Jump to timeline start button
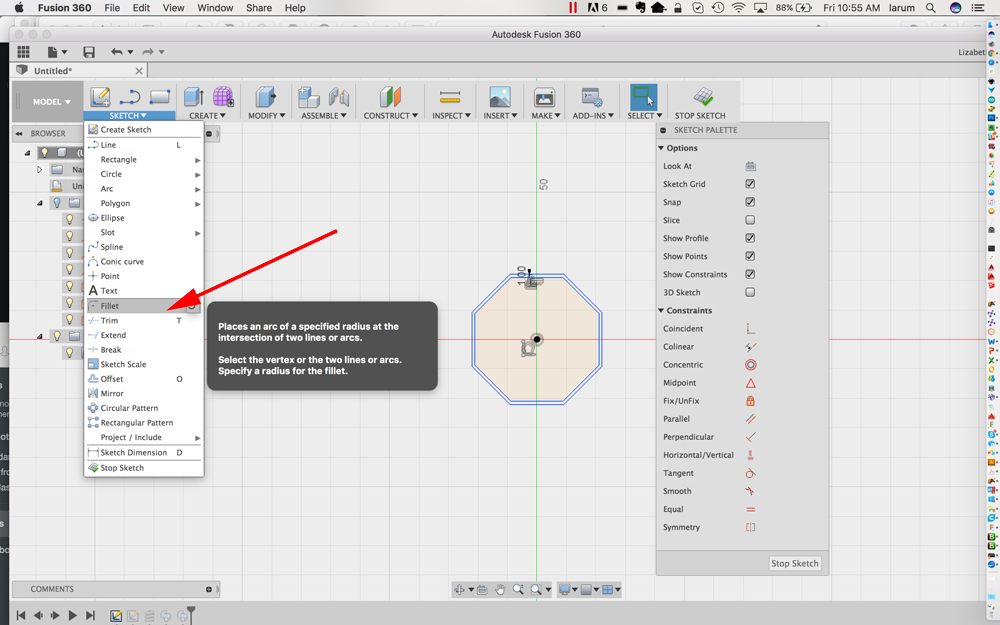Screen dimensions: 1000x625 coord(20,615)
